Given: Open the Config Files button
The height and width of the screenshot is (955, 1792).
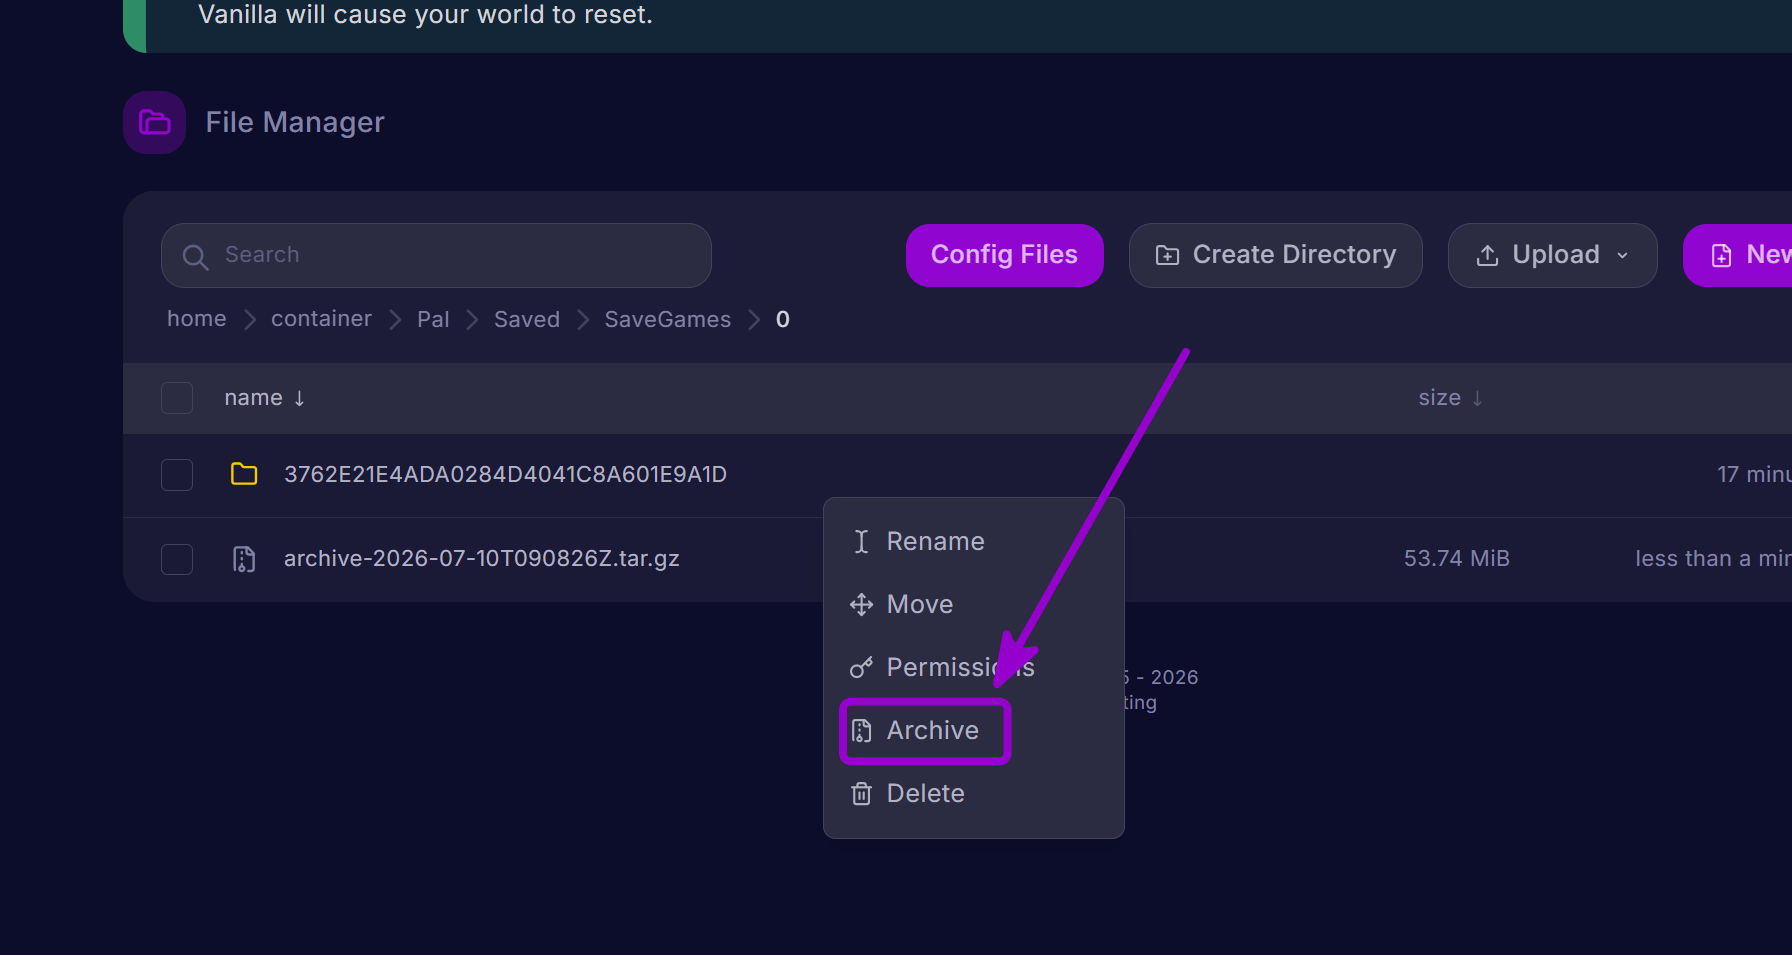Looking at the screenshot, I should (1004, 255).
